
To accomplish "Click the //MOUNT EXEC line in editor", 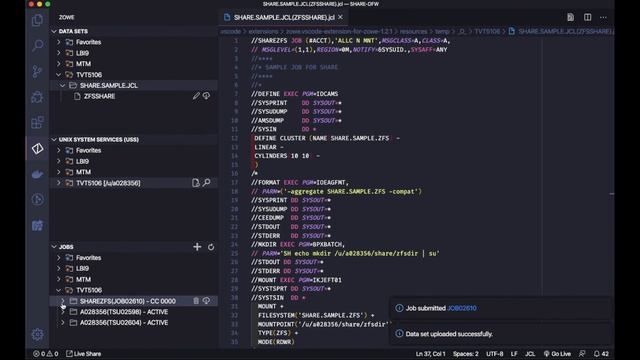I will coord(296,280).
